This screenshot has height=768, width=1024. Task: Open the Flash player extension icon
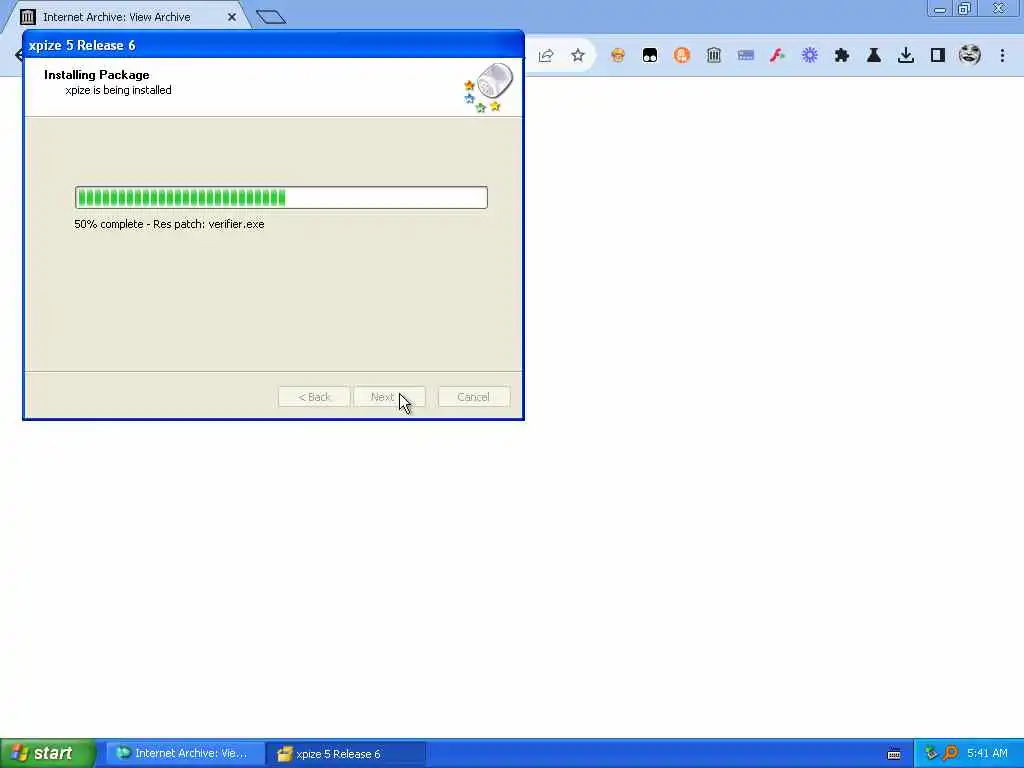click(x=777, y=56)
